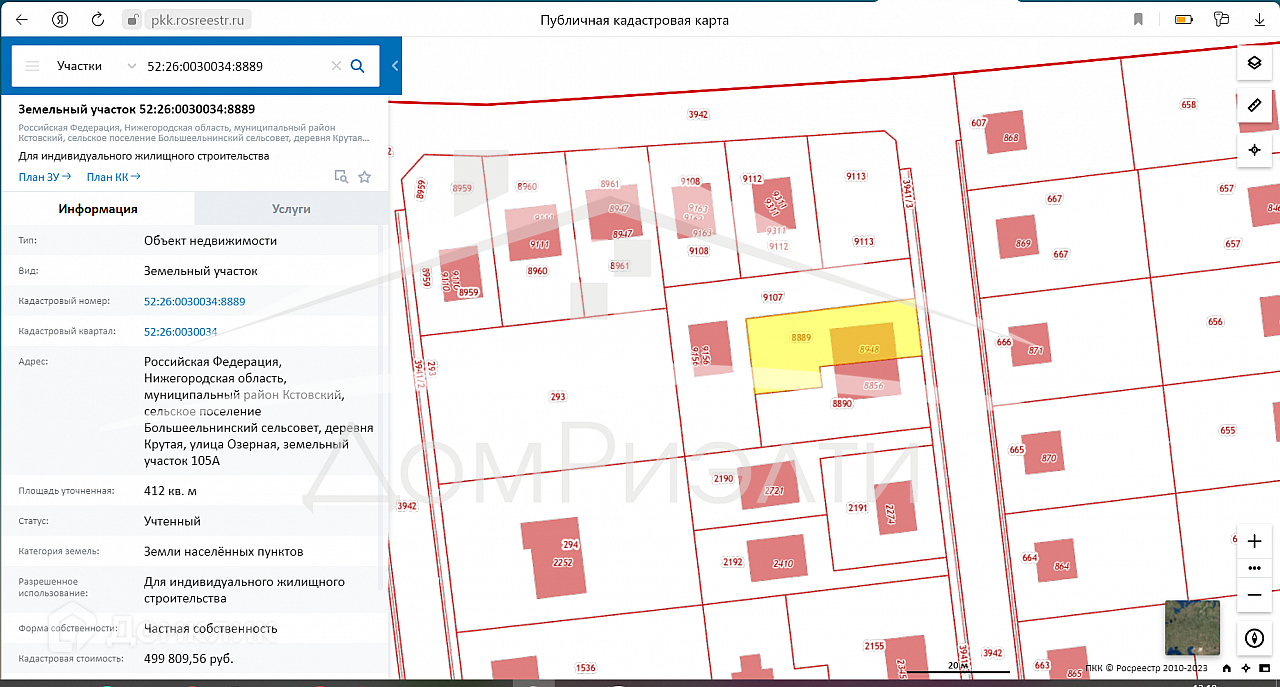
Task: Click parcel label 658 on the map
Action: [1188, 105]
